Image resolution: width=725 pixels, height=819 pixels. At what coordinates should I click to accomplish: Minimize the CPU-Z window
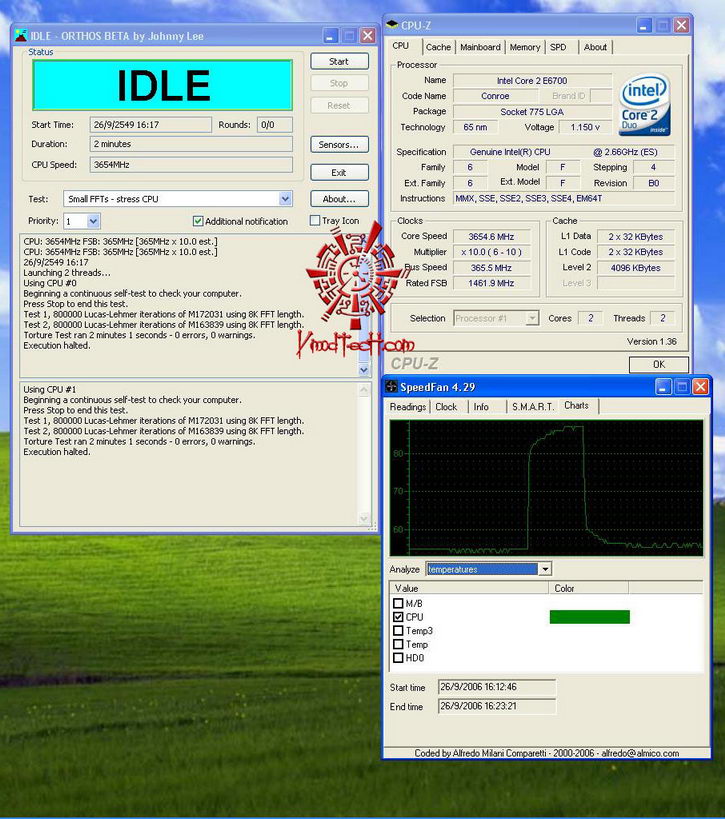644,25
